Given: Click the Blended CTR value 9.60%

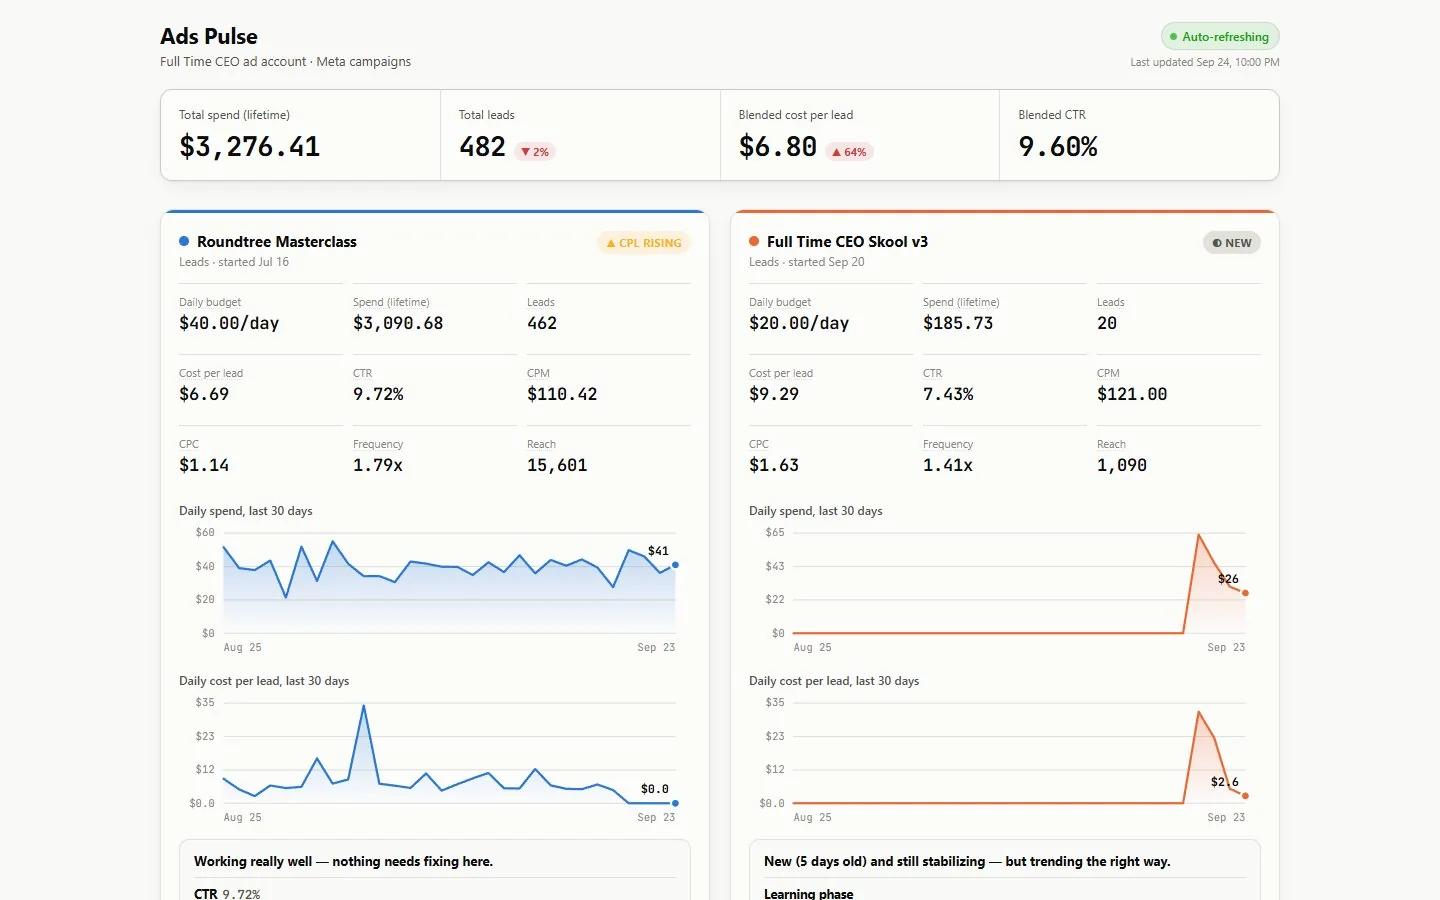Looking at the screenshot, I should point(1058,147).
